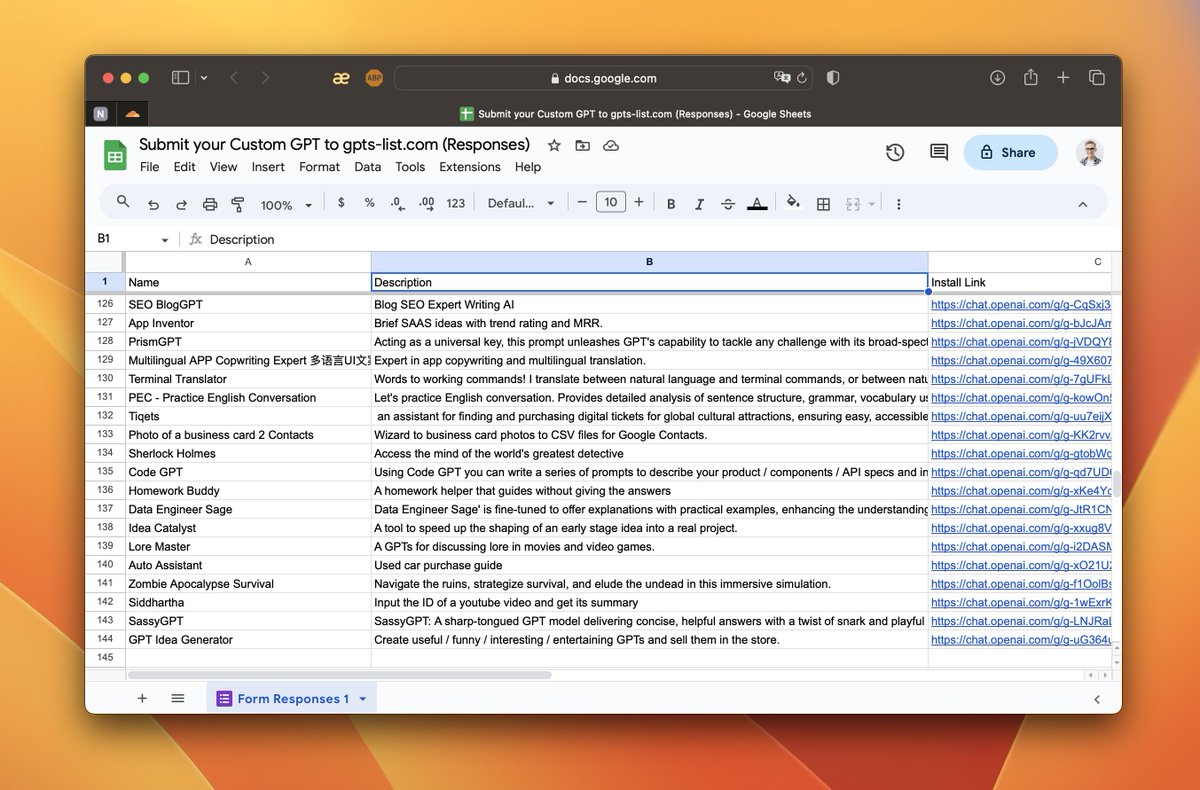
Task: Show the Safari sidebar
Action: (x=181, y=77)
